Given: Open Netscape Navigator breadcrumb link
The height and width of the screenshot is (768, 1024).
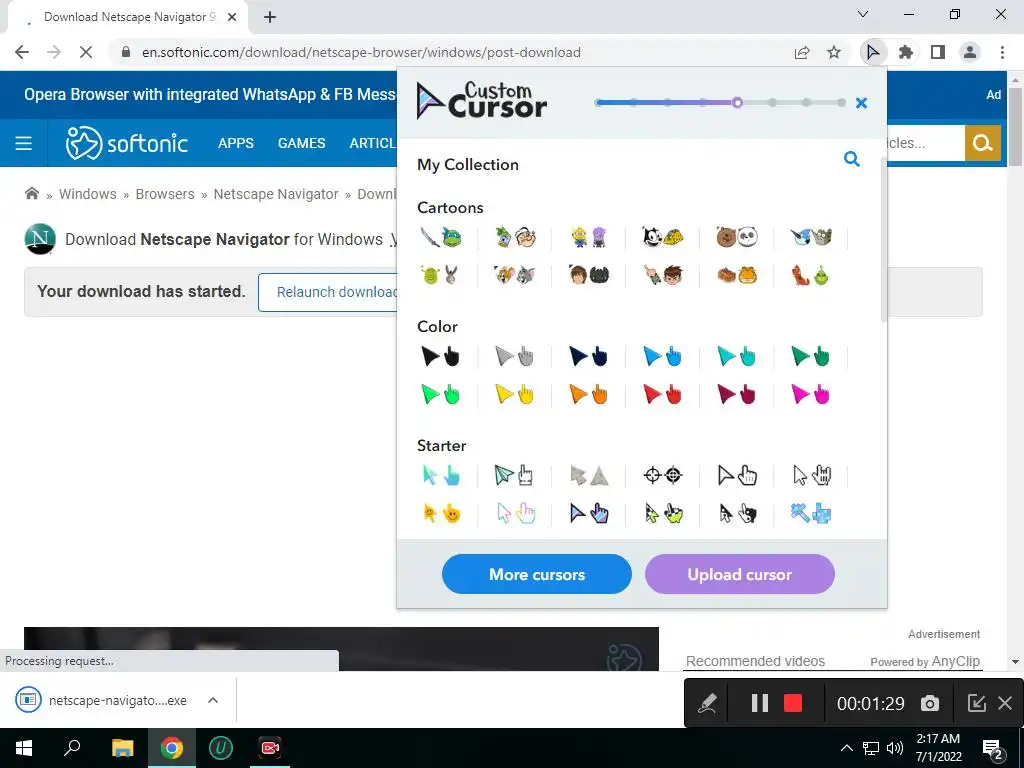Looking at the screenshot, I should pyautogui.click(x=276, y=194).
